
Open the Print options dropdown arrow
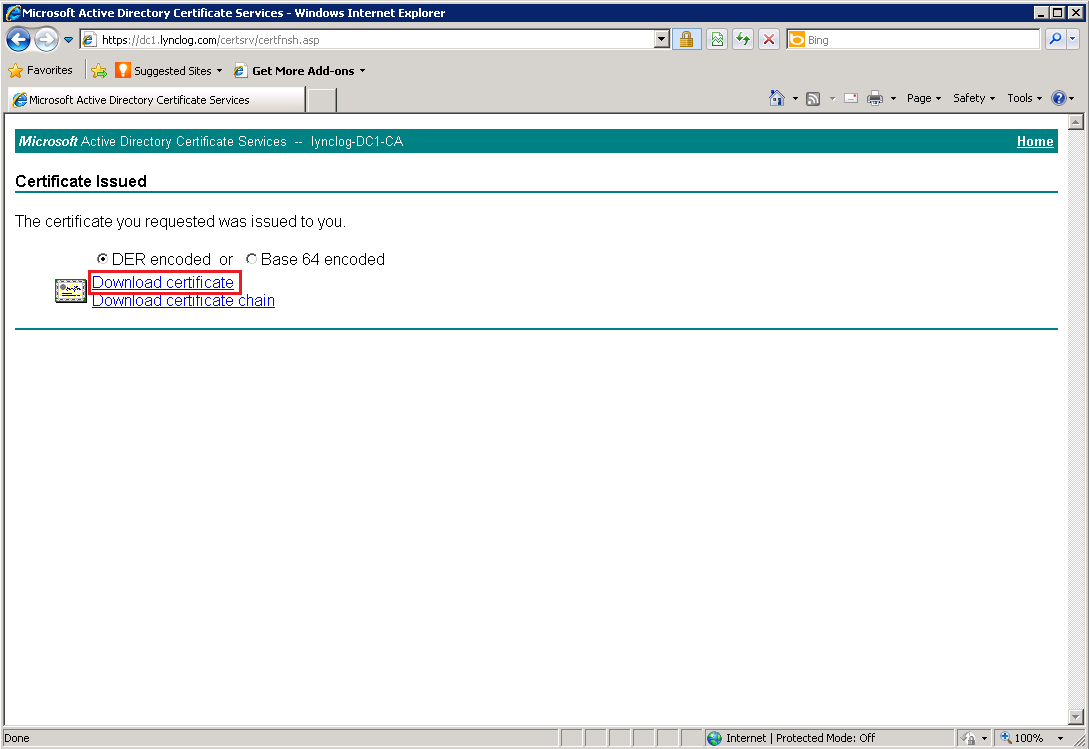point(893,99)
